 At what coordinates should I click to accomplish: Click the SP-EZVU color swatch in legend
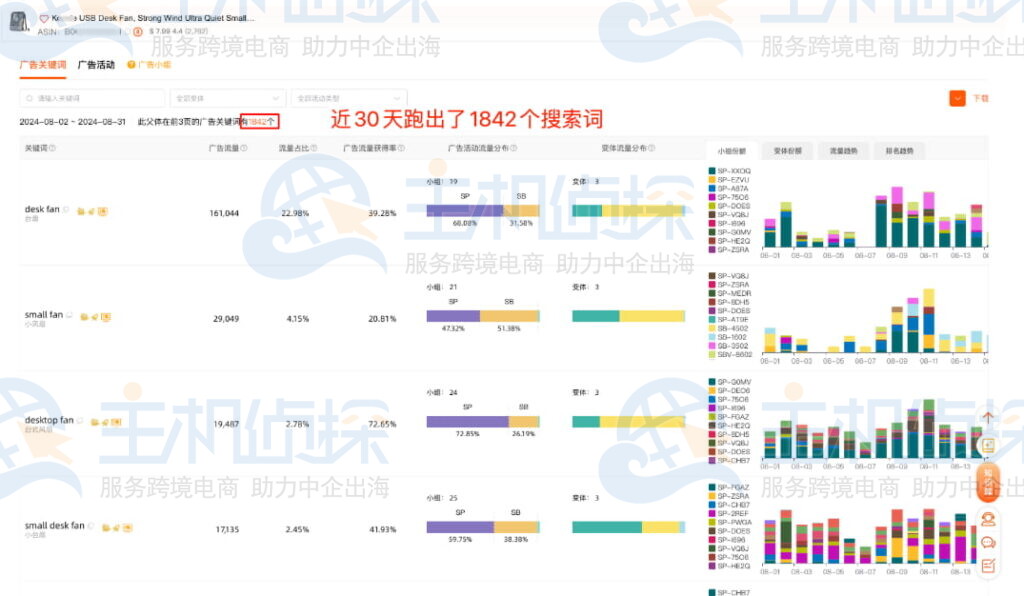click(712, 180)
